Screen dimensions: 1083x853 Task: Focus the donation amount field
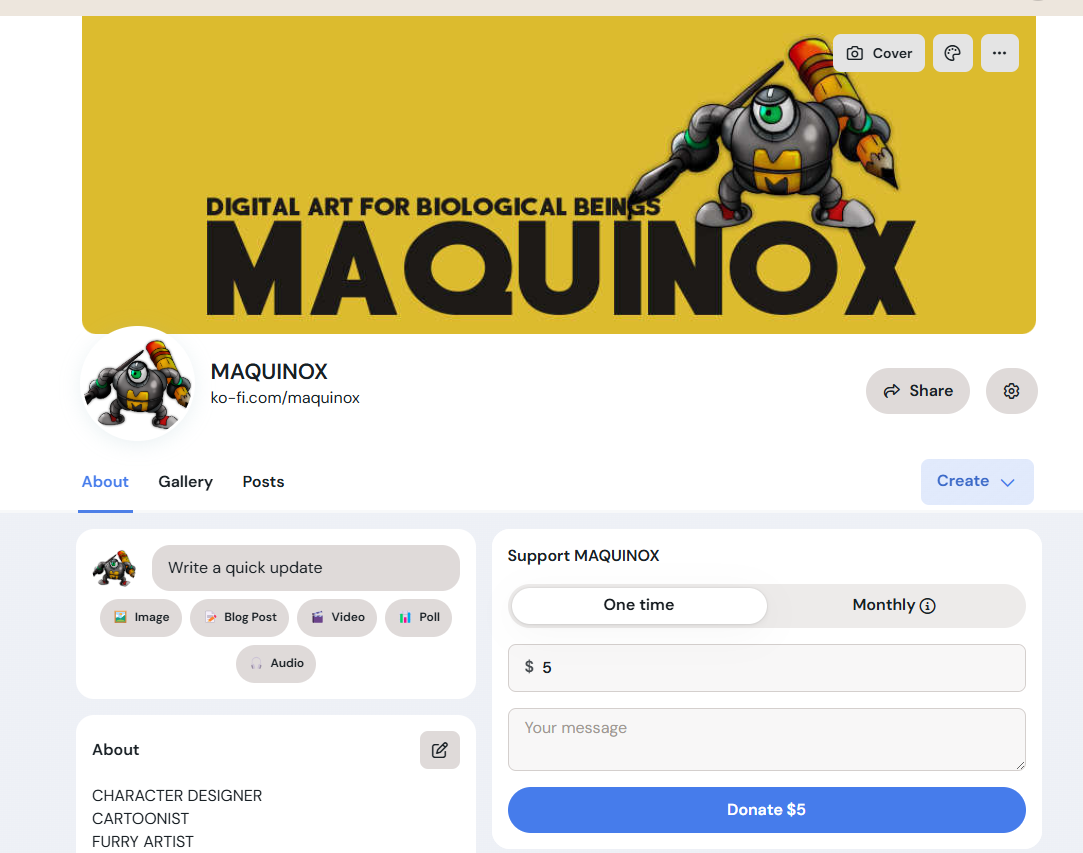click(767, 668)
